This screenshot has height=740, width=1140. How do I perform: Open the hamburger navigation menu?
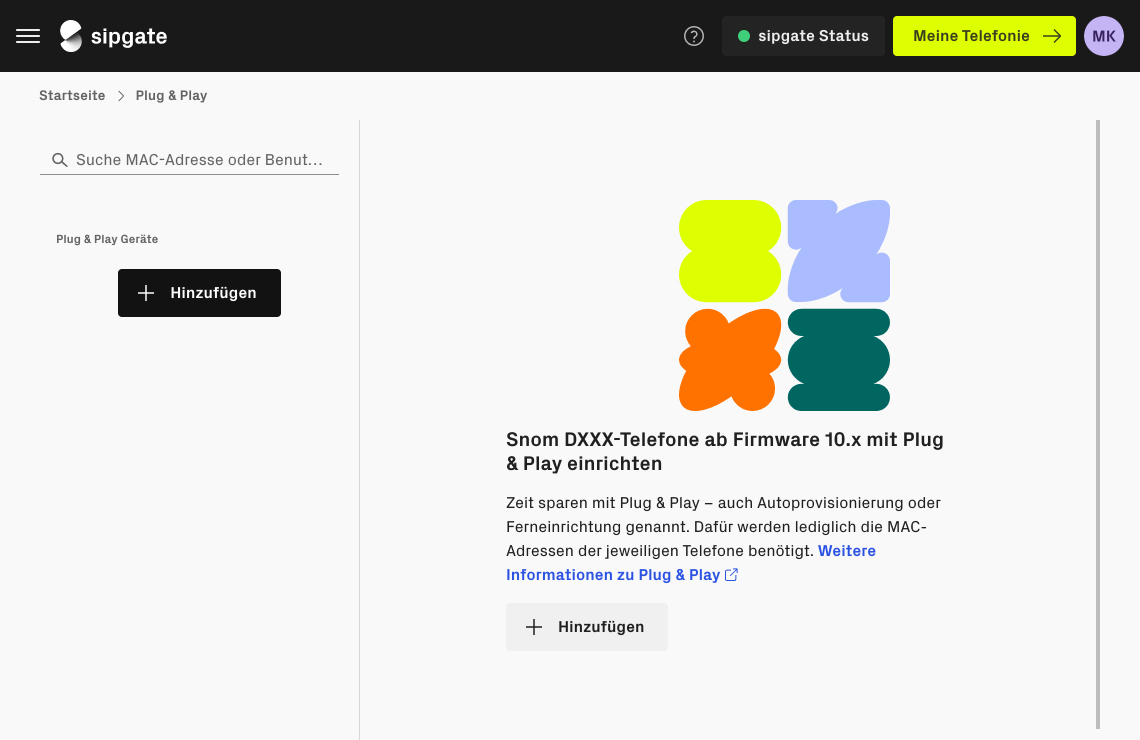pos(28,36)
